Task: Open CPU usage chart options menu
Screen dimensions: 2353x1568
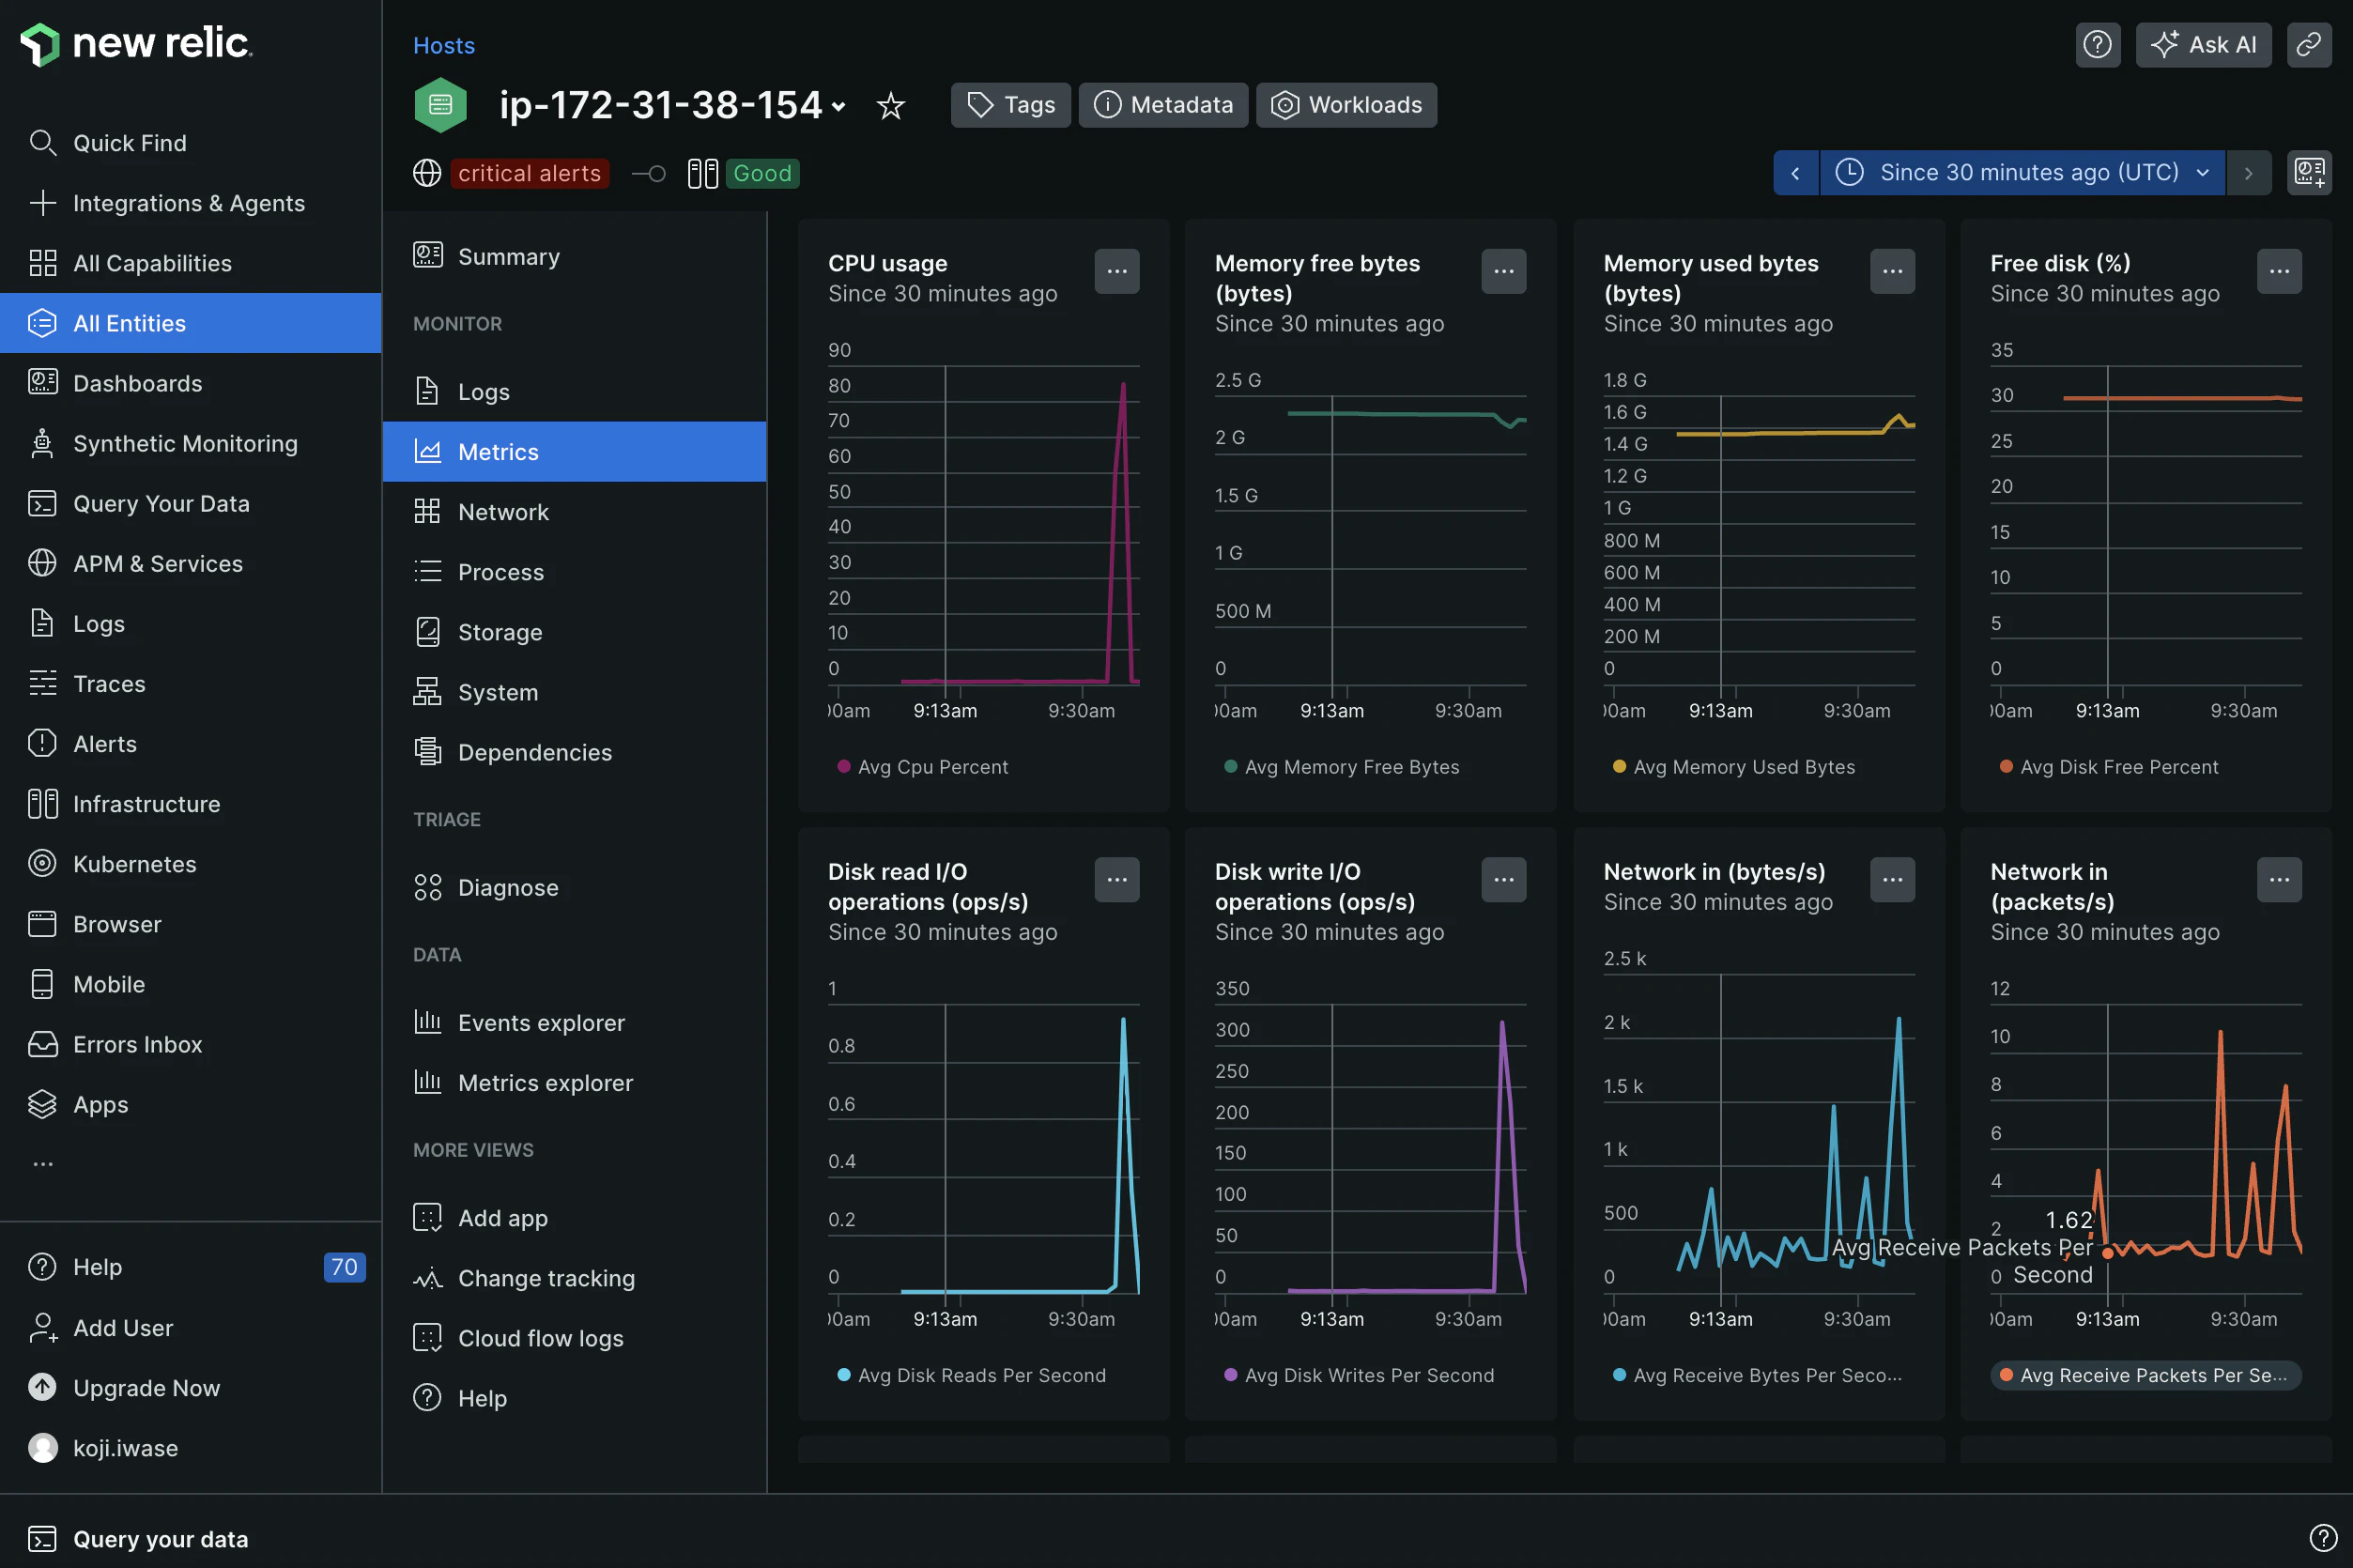Action: [x=1117, y=271]
